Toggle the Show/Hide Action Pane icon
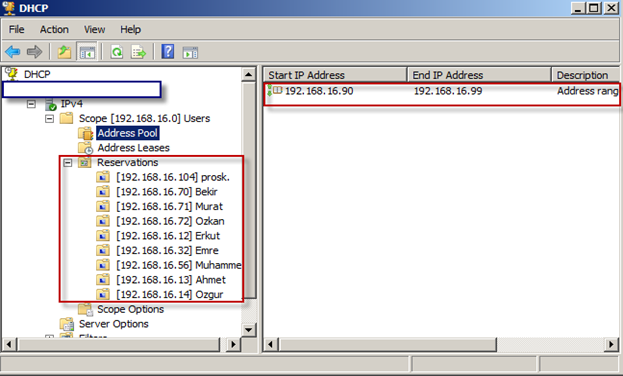Viewport: 623px width, 376px height. tap(190, 52)
